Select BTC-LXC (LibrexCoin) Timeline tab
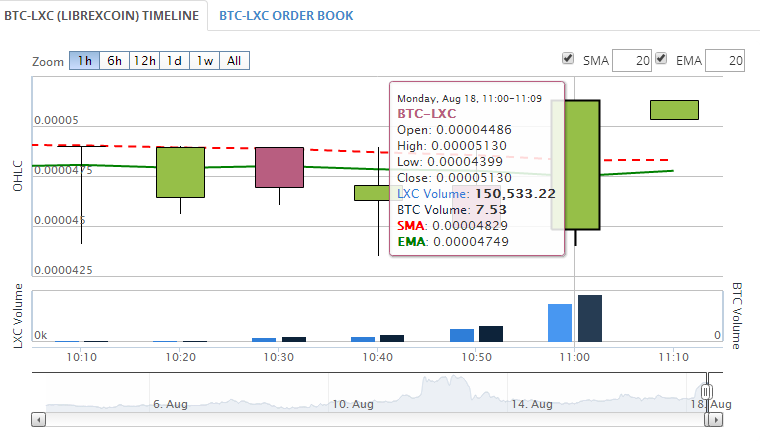 pos(101,16)
